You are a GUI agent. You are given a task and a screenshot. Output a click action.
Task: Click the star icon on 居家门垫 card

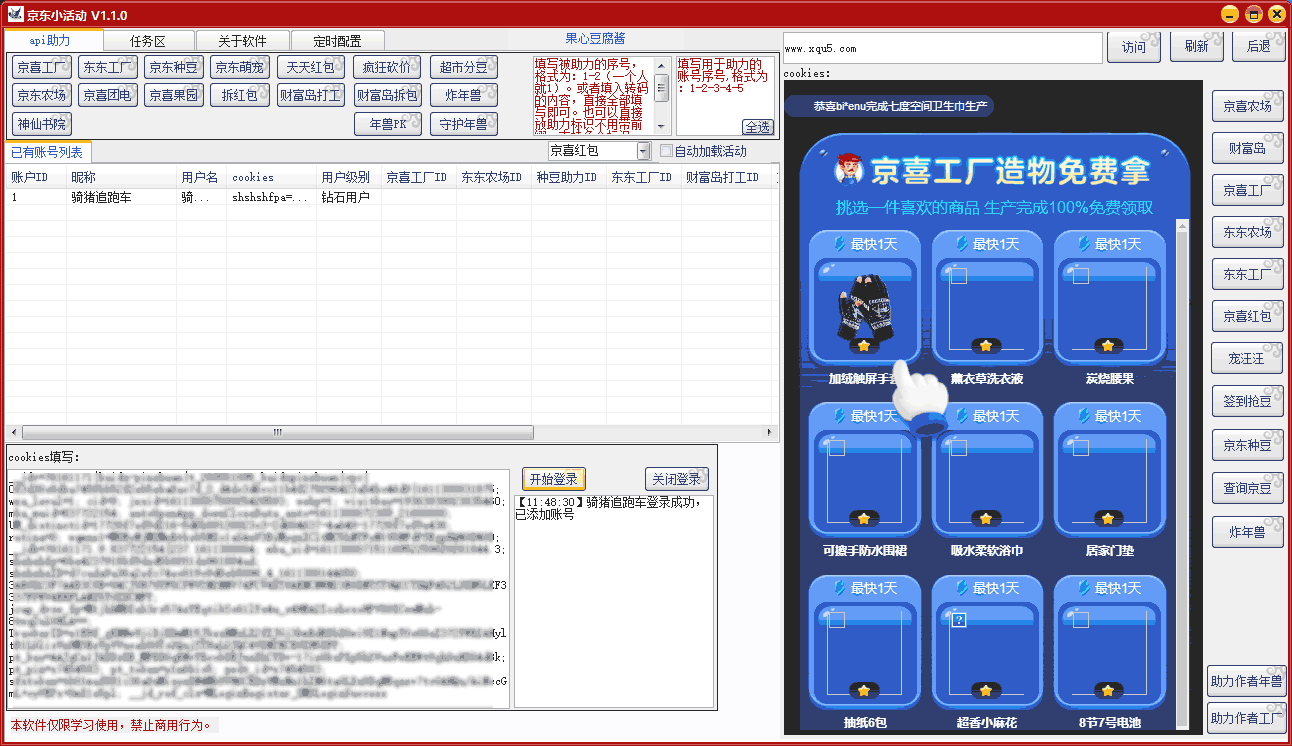pyautogui.click(x=1107, y=518)
